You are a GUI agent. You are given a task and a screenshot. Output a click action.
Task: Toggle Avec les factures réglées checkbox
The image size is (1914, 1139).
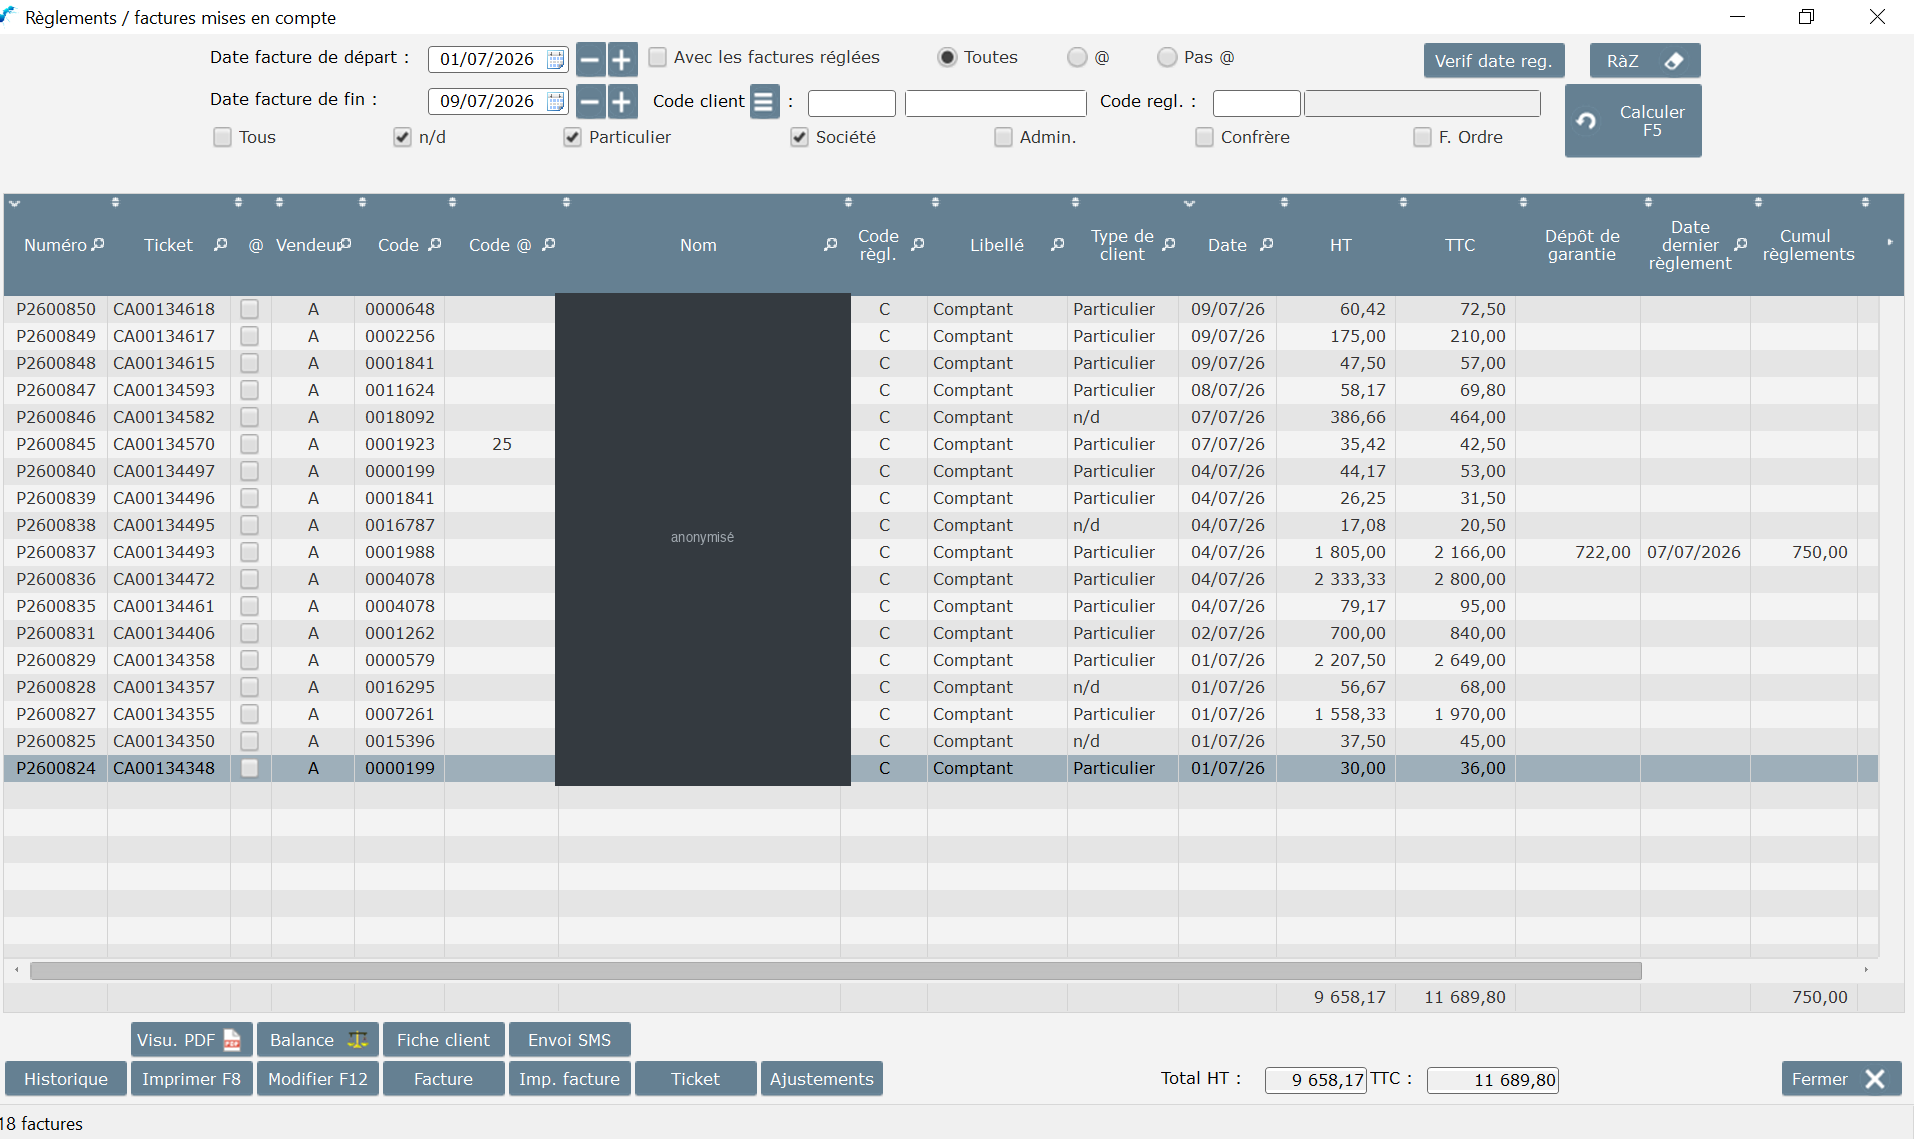tap(657, 57)
